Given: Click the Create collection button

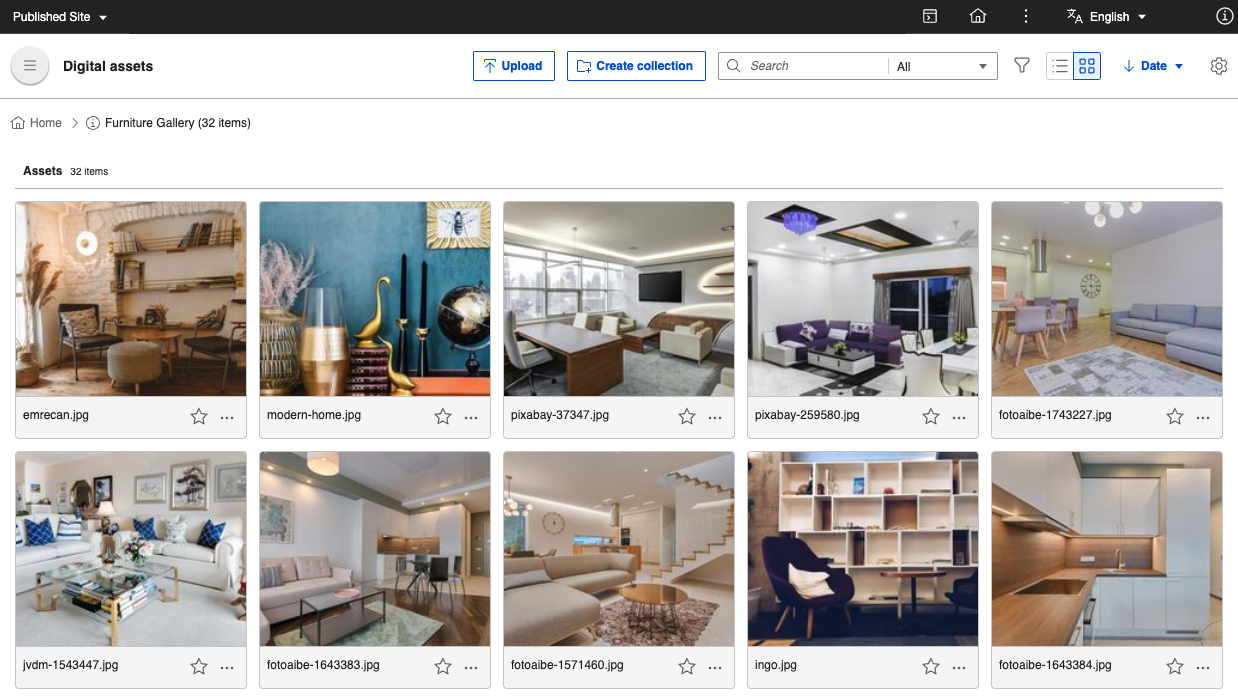Looking at the screenshot, I should pos(636,66).
